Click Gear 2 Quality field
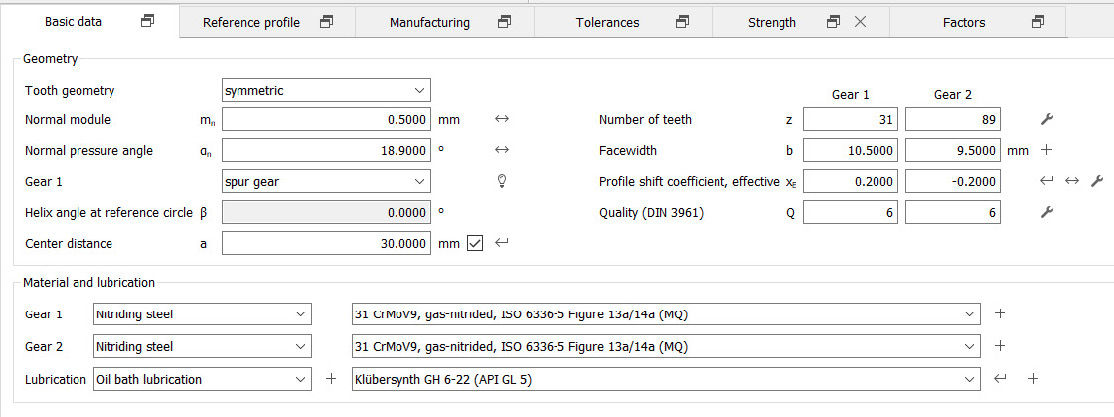 [953, 212]
